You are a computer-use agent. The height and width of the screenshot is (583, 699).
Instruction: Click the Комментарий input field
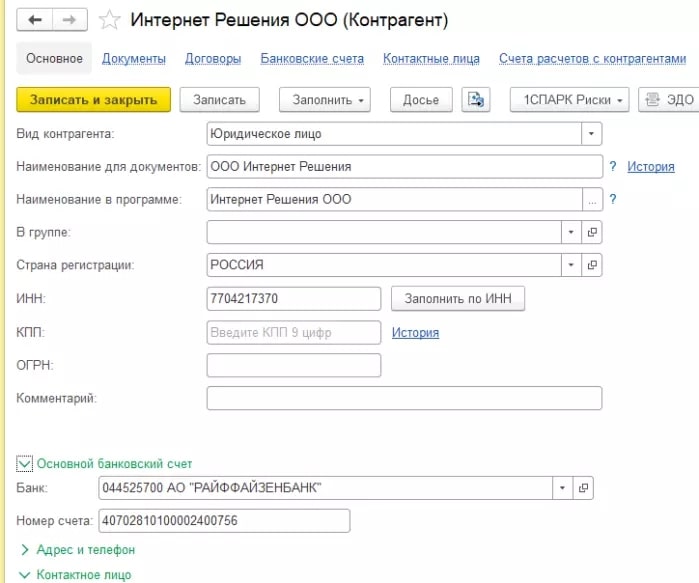404,398
